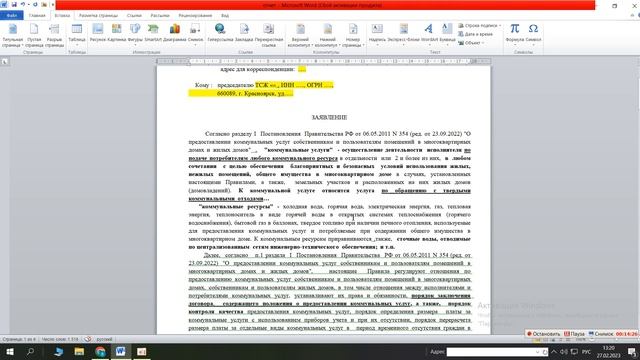Insert a cross-reference (Перекрестная ссылка)
Viewport: 640px width, 360px height.
tap(269, 35)
